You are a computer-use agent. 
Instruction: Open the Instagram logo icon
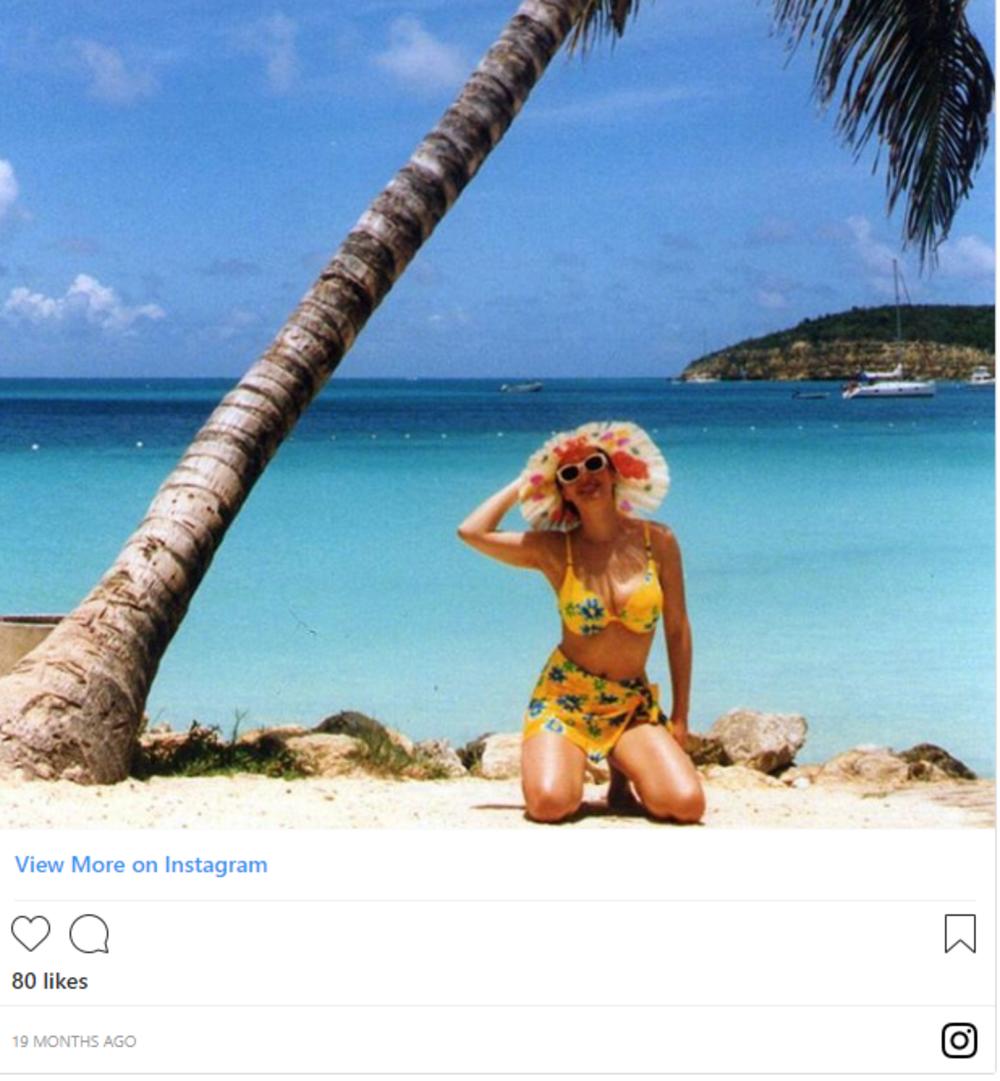(960, 1042)
